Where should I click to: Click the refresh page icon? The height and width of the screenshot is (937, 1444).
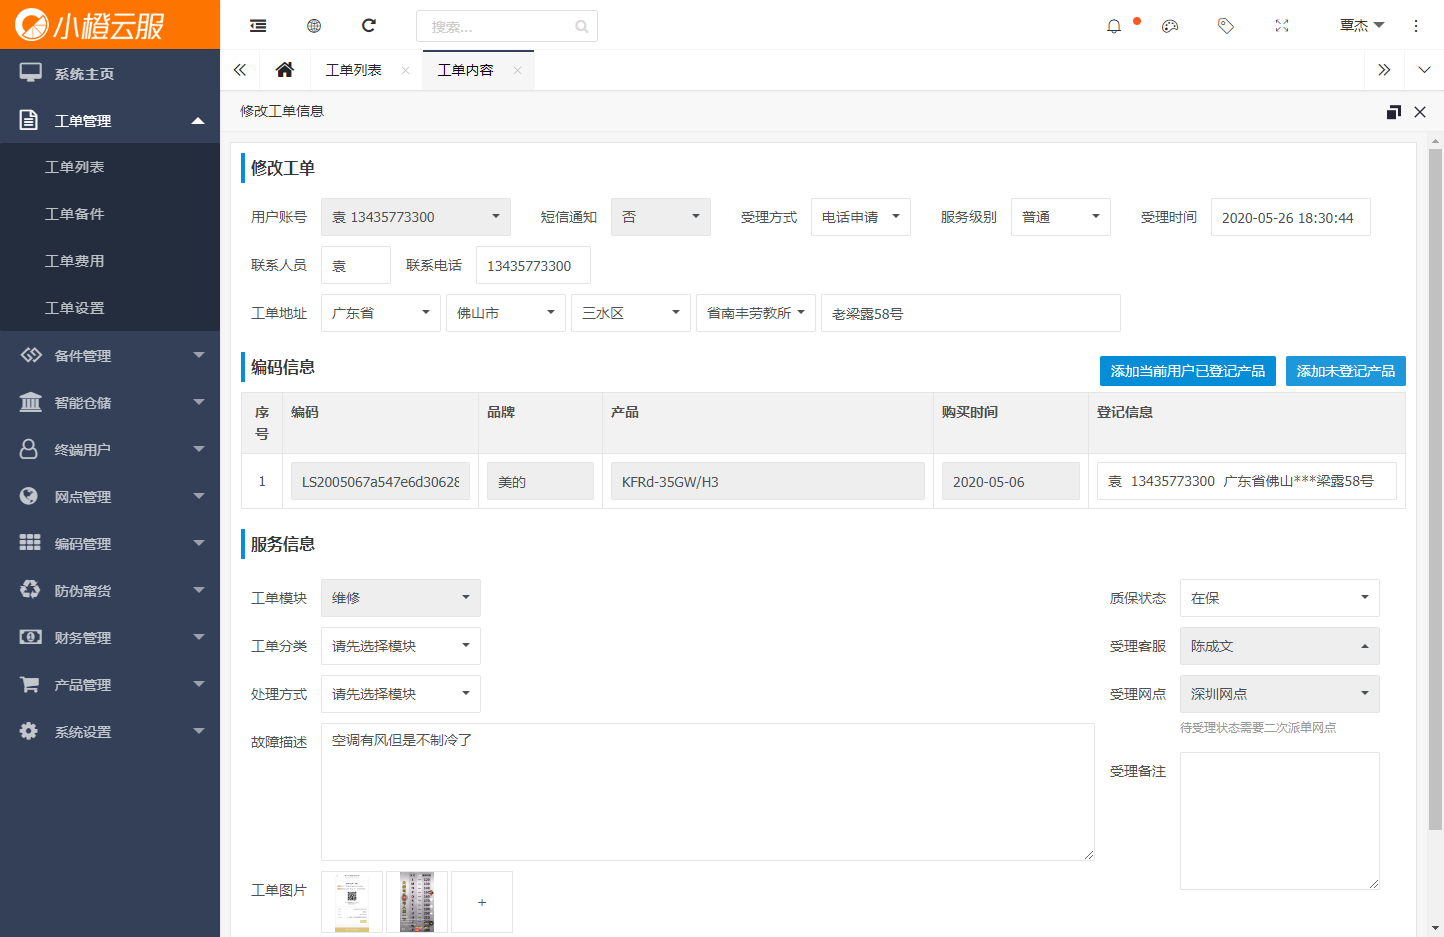point(369,26)
